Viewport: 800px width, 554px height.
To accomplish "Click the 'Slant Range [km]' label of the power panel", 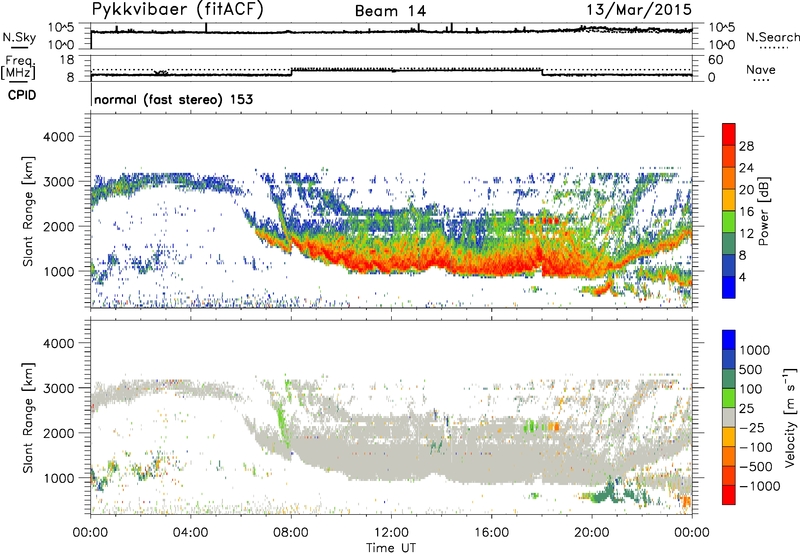I will [28, 211].
